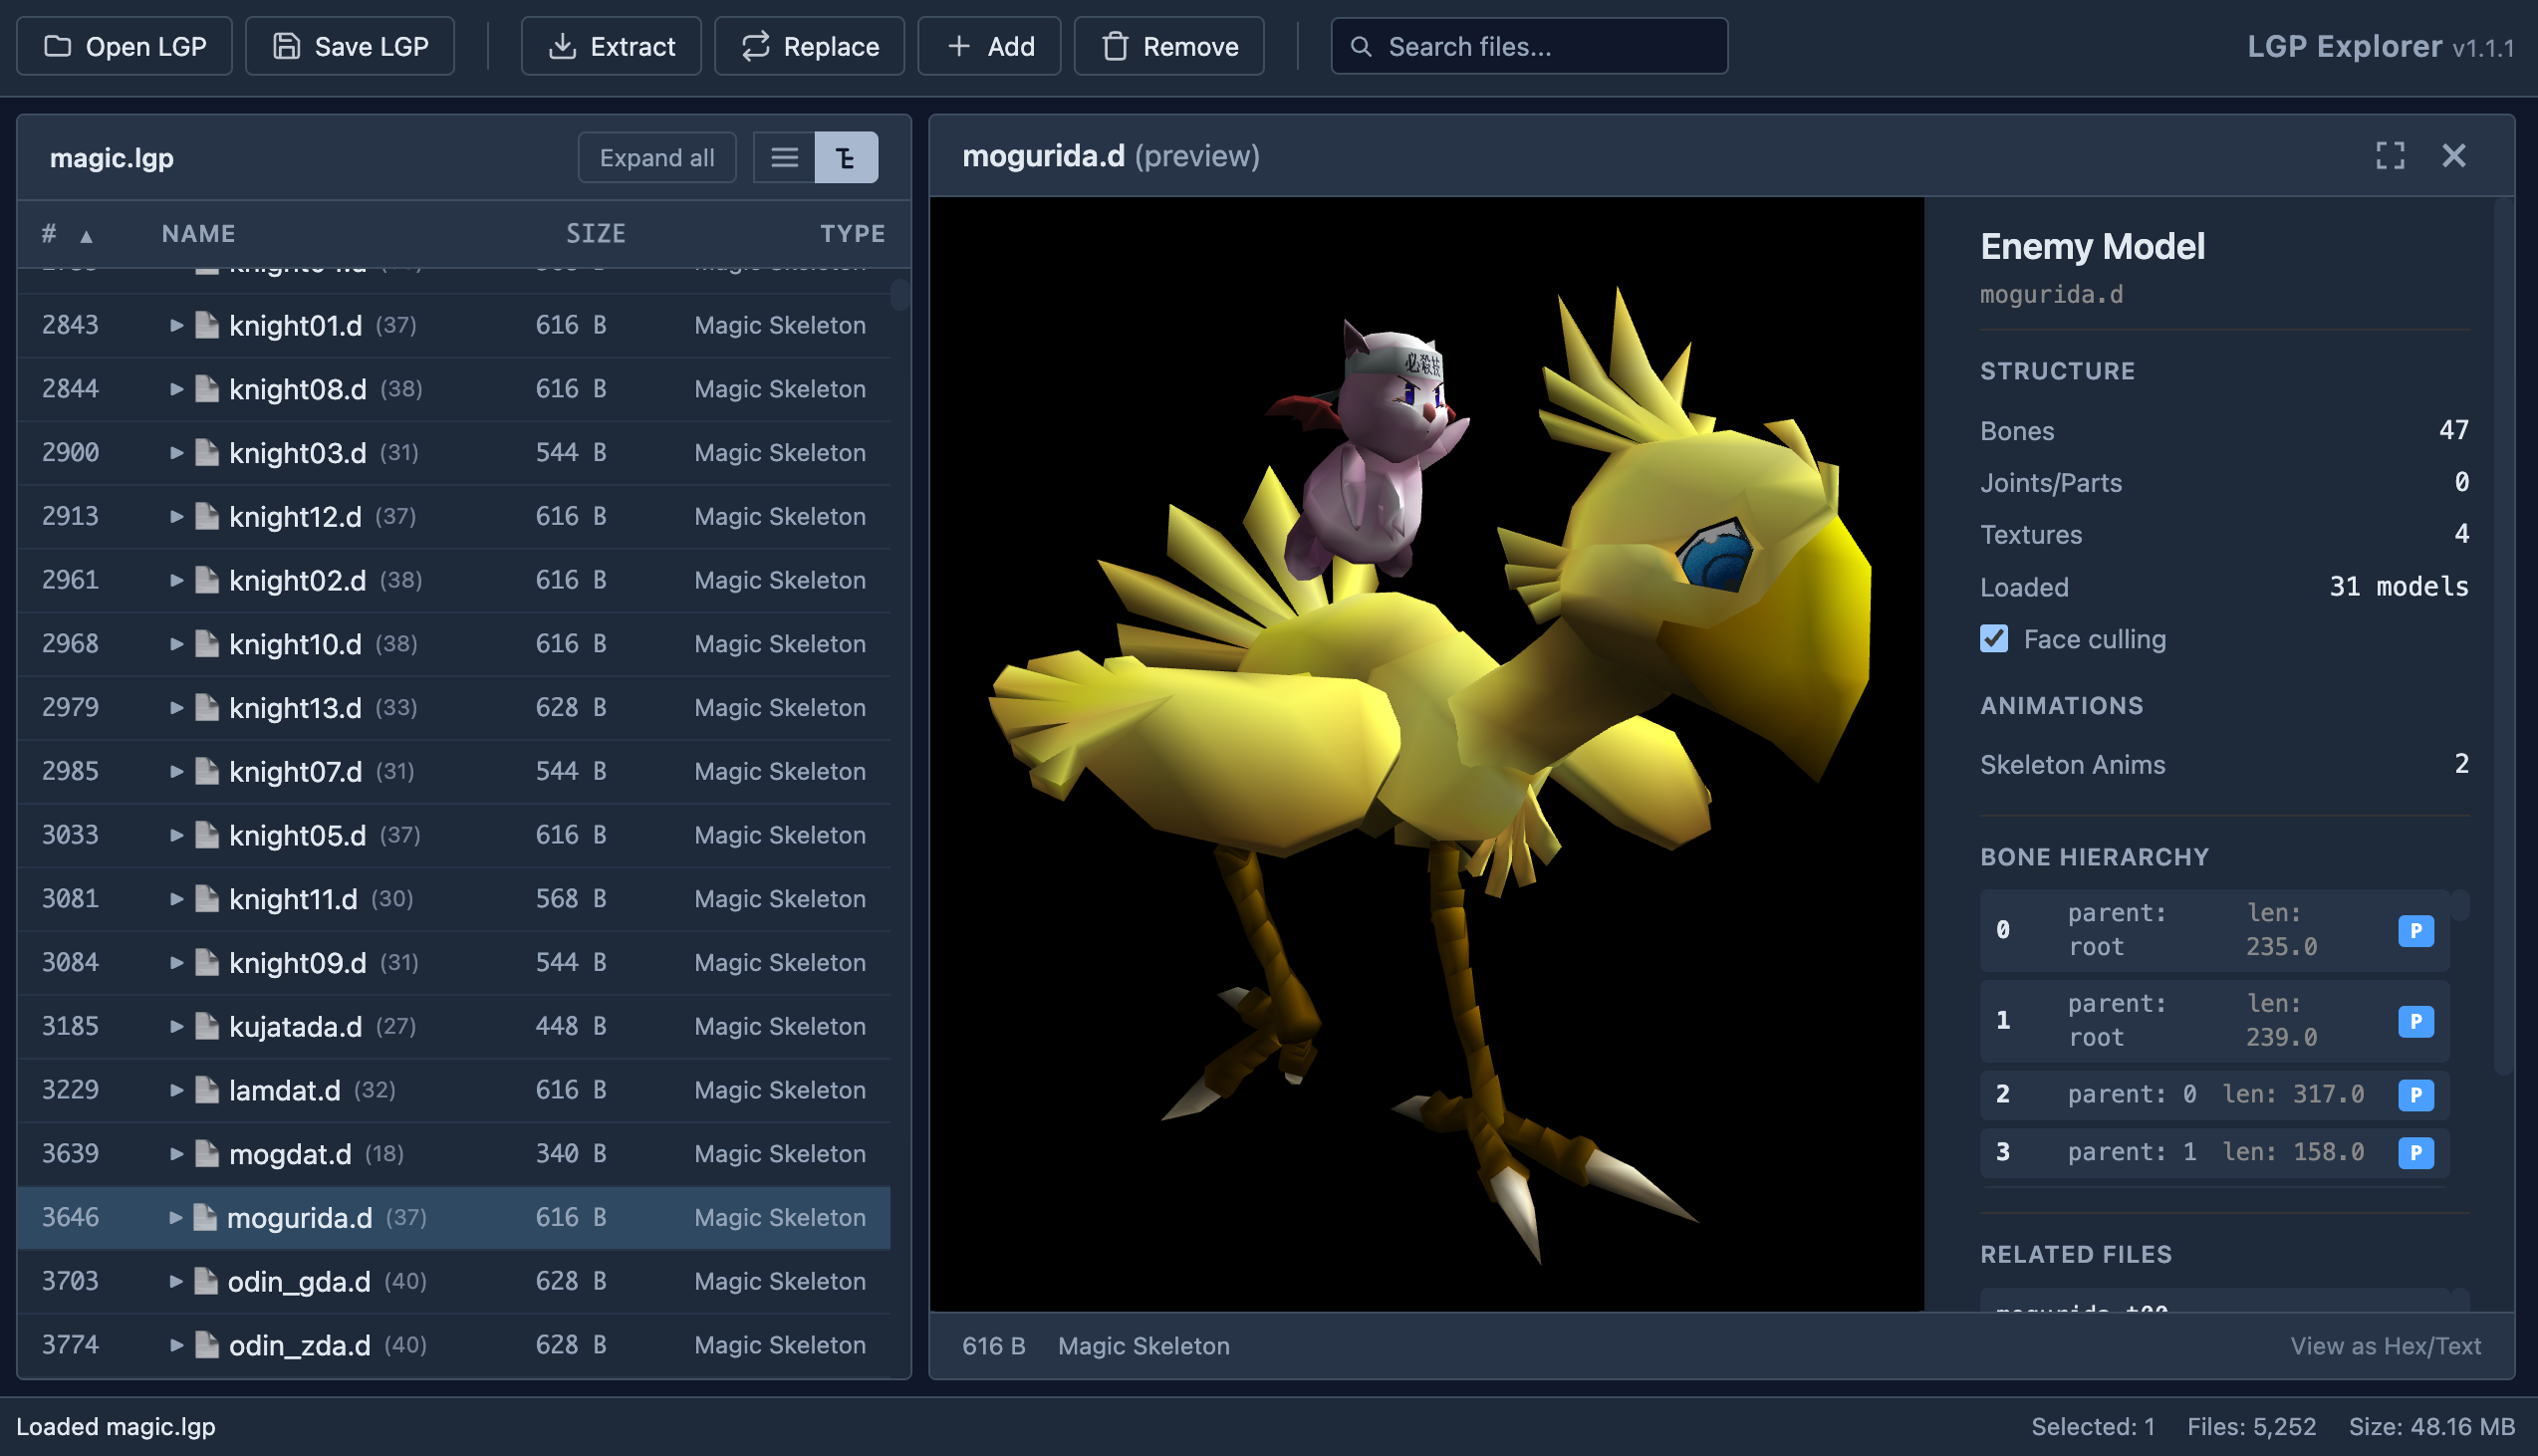Click the trash icon in Remove
This screenshot has height=1456, width=2538.
click(x=1115, y=46)
